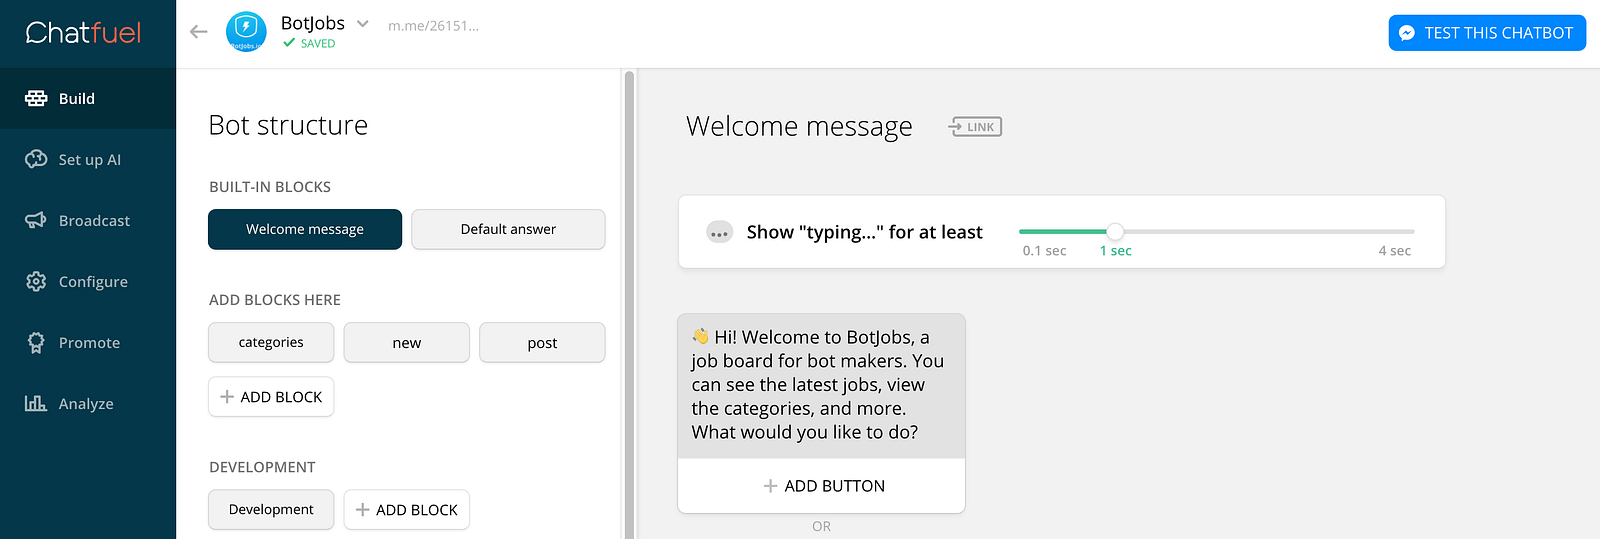
Task: Click Test This Chatbot button
Action: (1487, 33)
